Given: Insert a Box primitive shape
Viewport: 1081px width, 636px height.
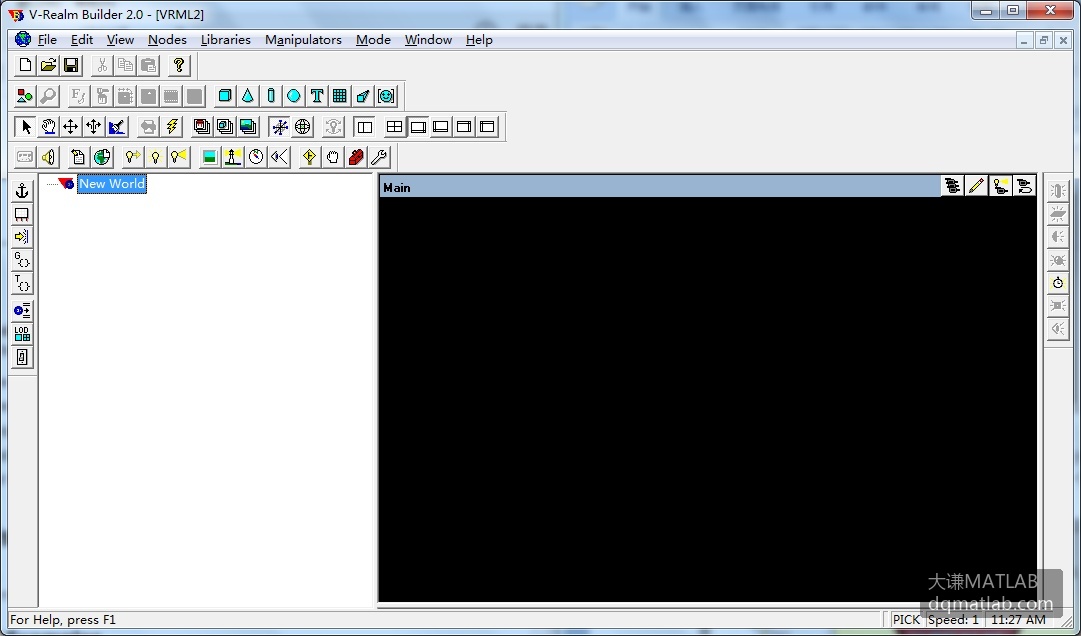Looking at the screenshot, I should click(225, 96).
